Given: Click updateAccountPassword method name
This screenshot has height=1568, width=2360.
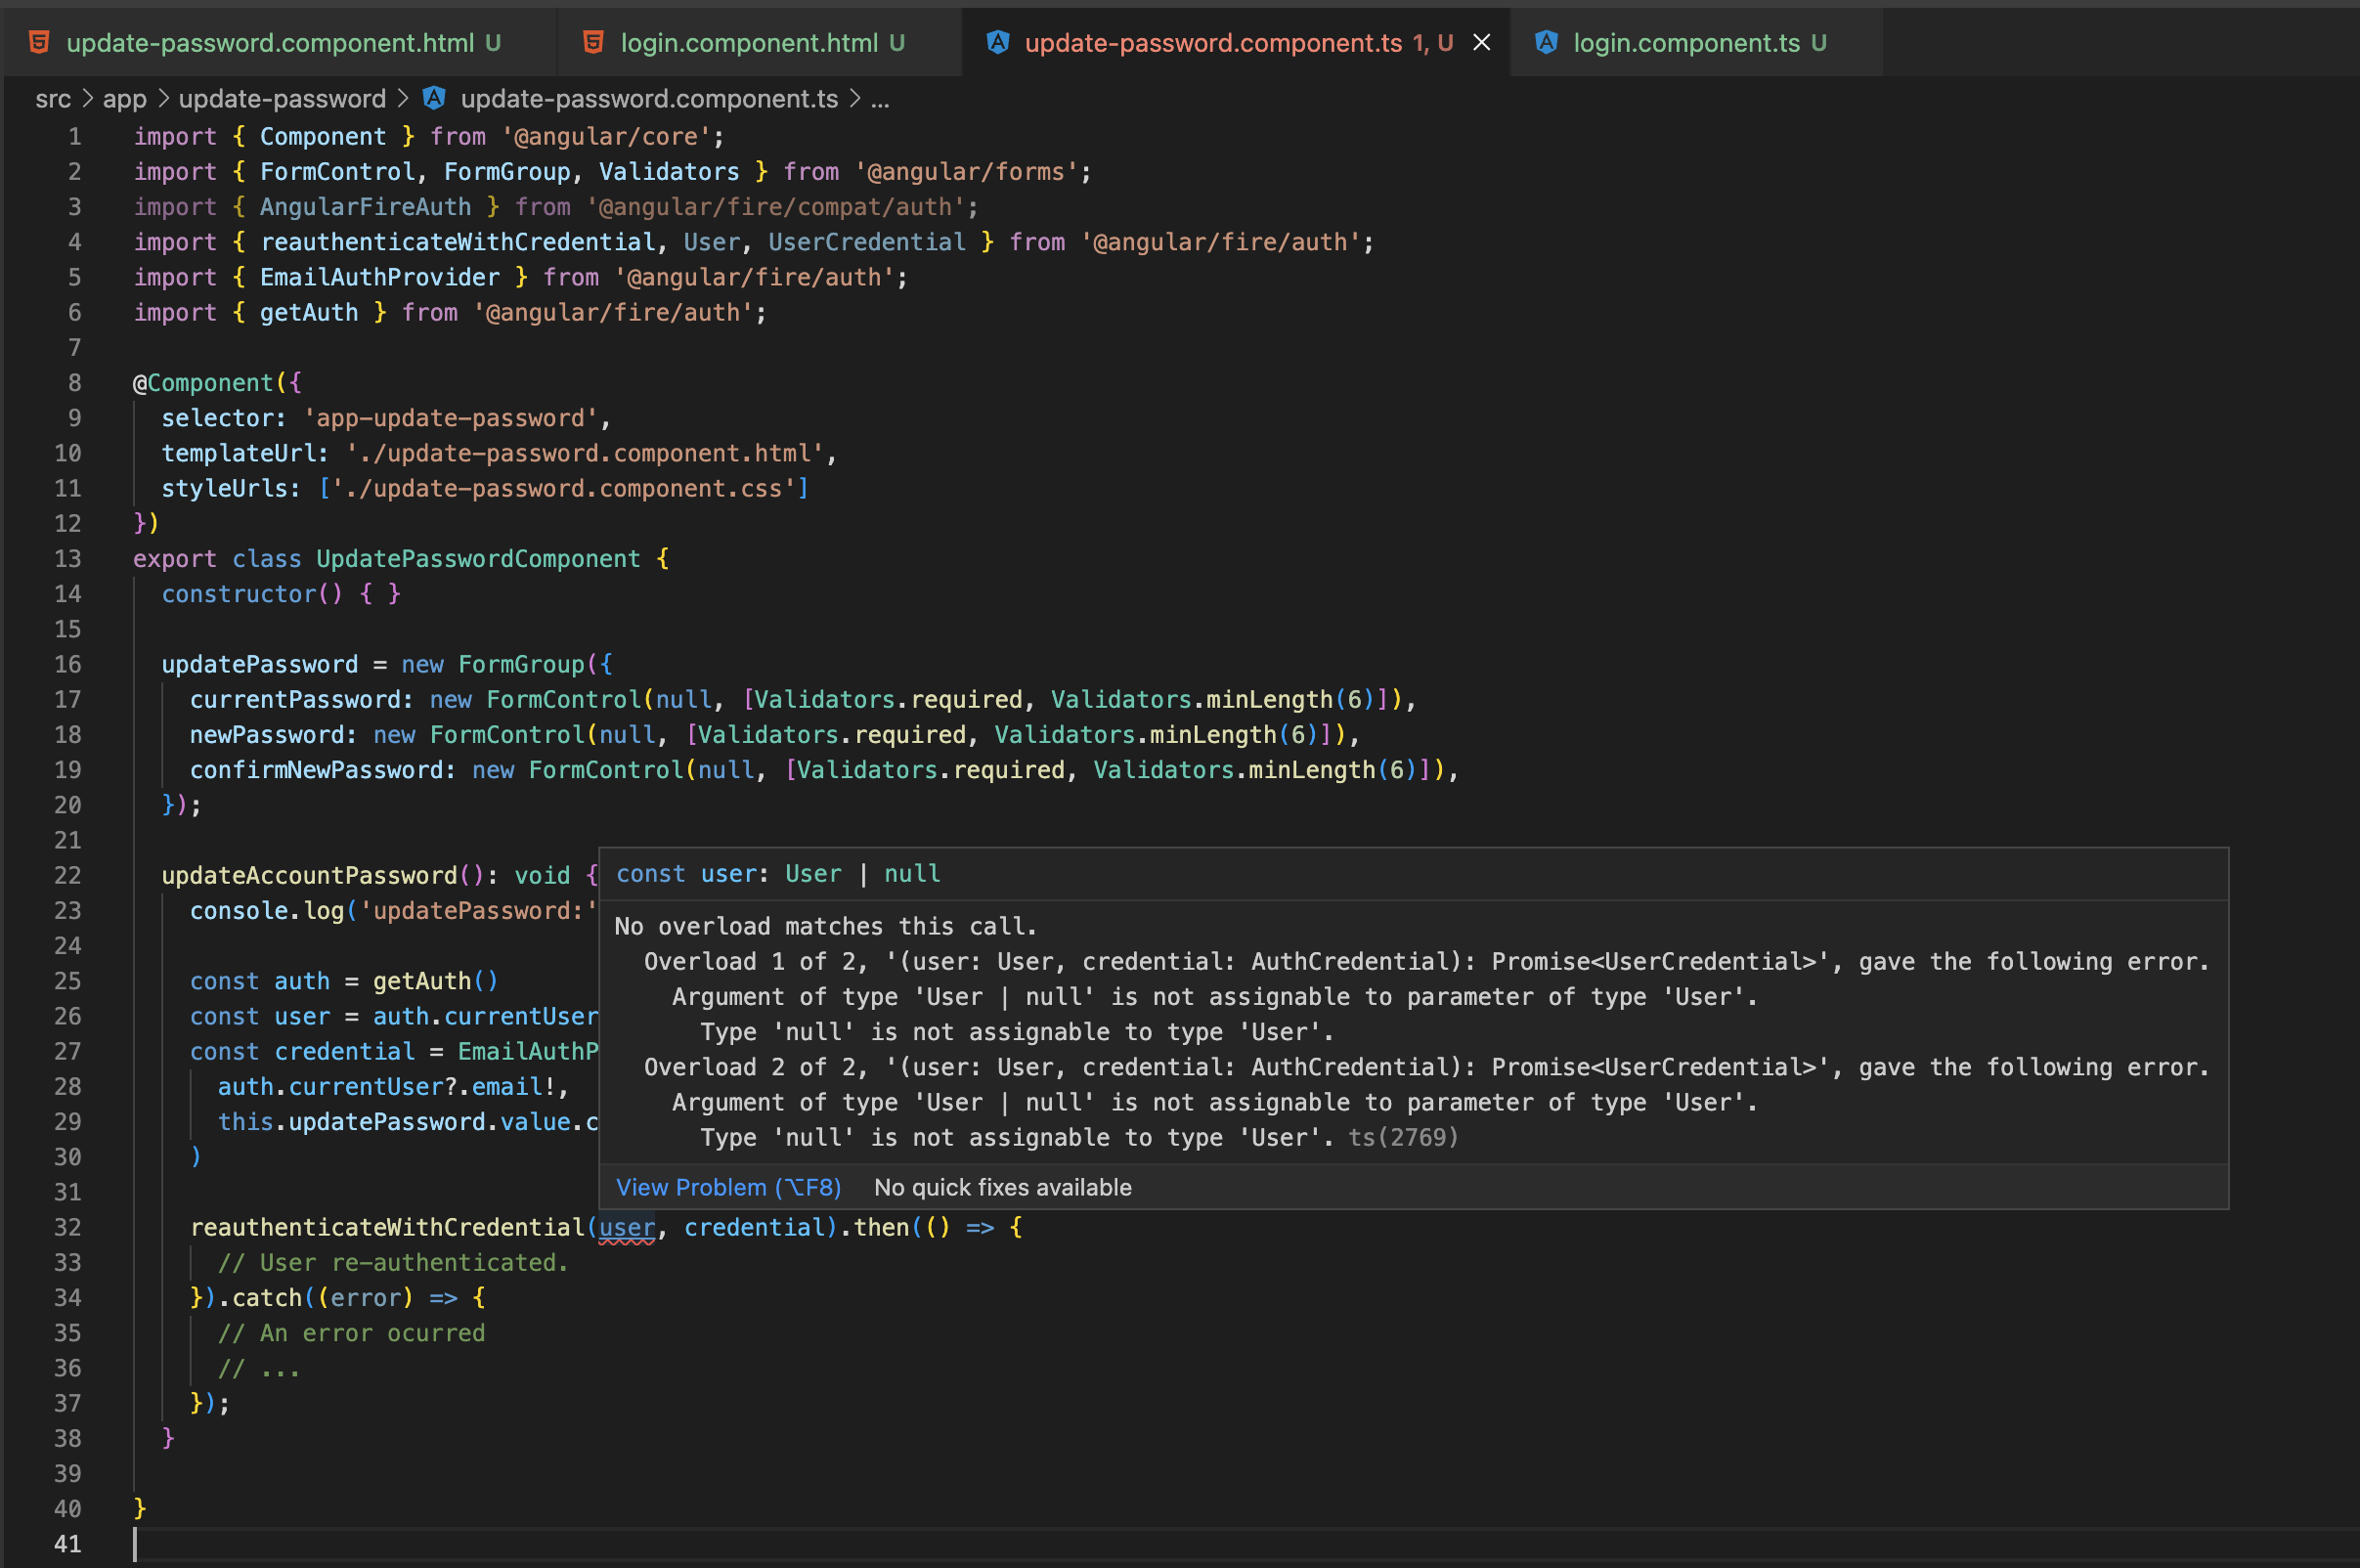Looking at the screenshot, I should (309, 876).
